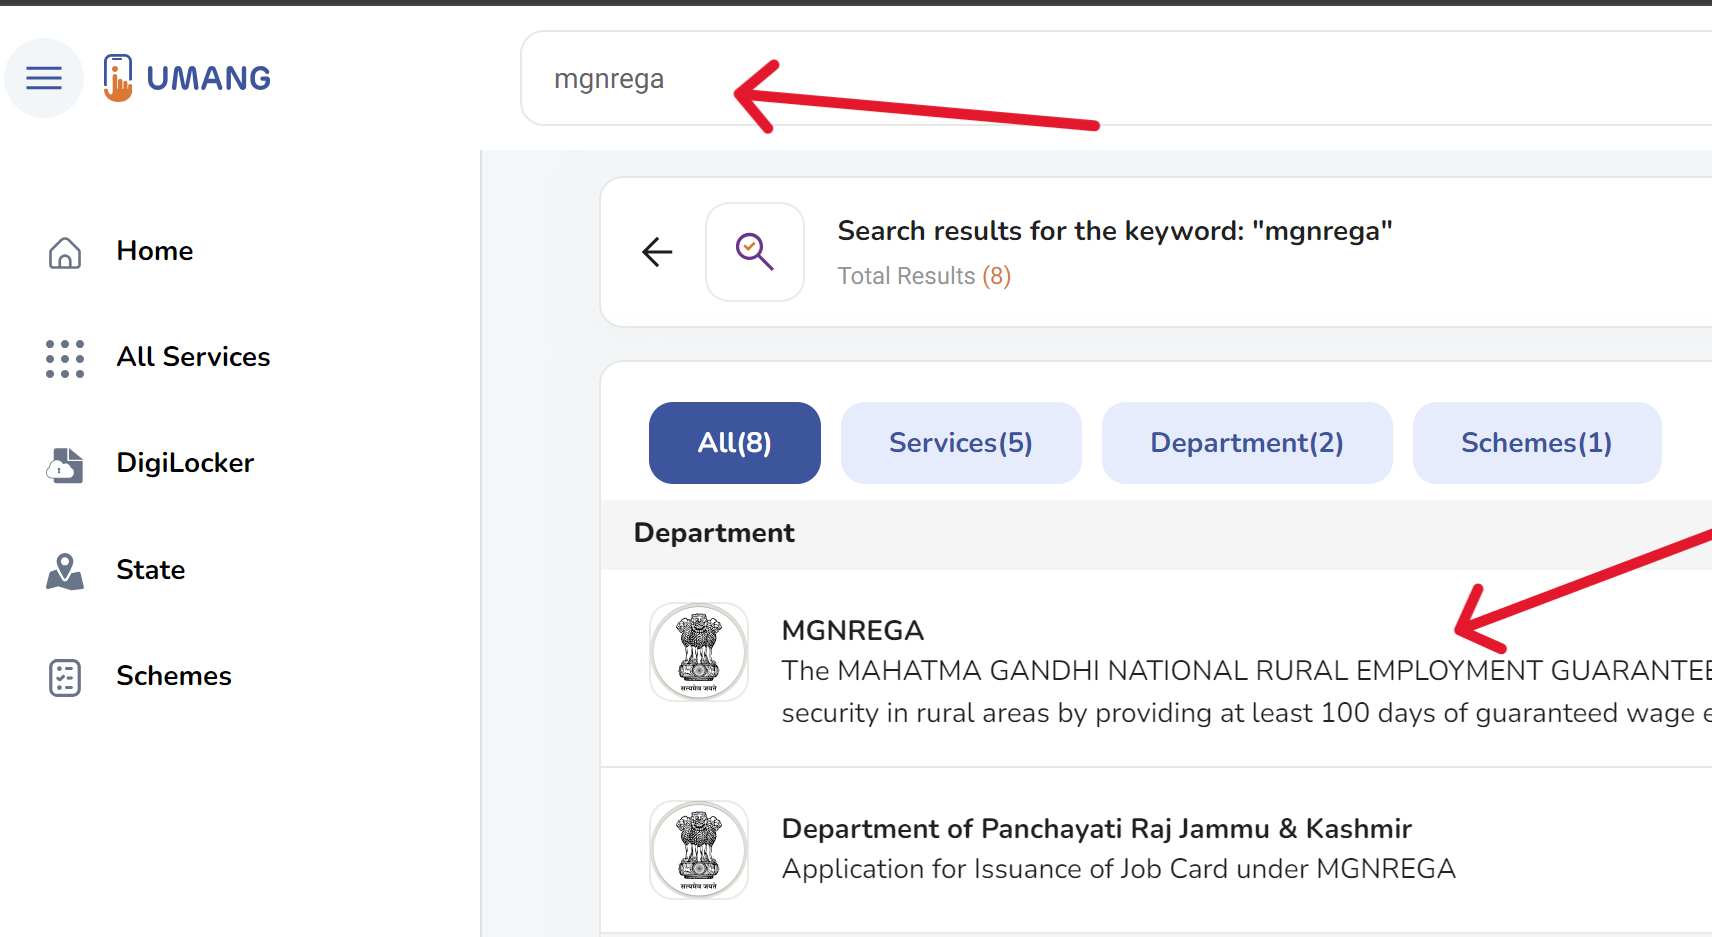Click the State map icon
The height and width of the screenshot is (937, 1712).
click(x=65, y=571)
